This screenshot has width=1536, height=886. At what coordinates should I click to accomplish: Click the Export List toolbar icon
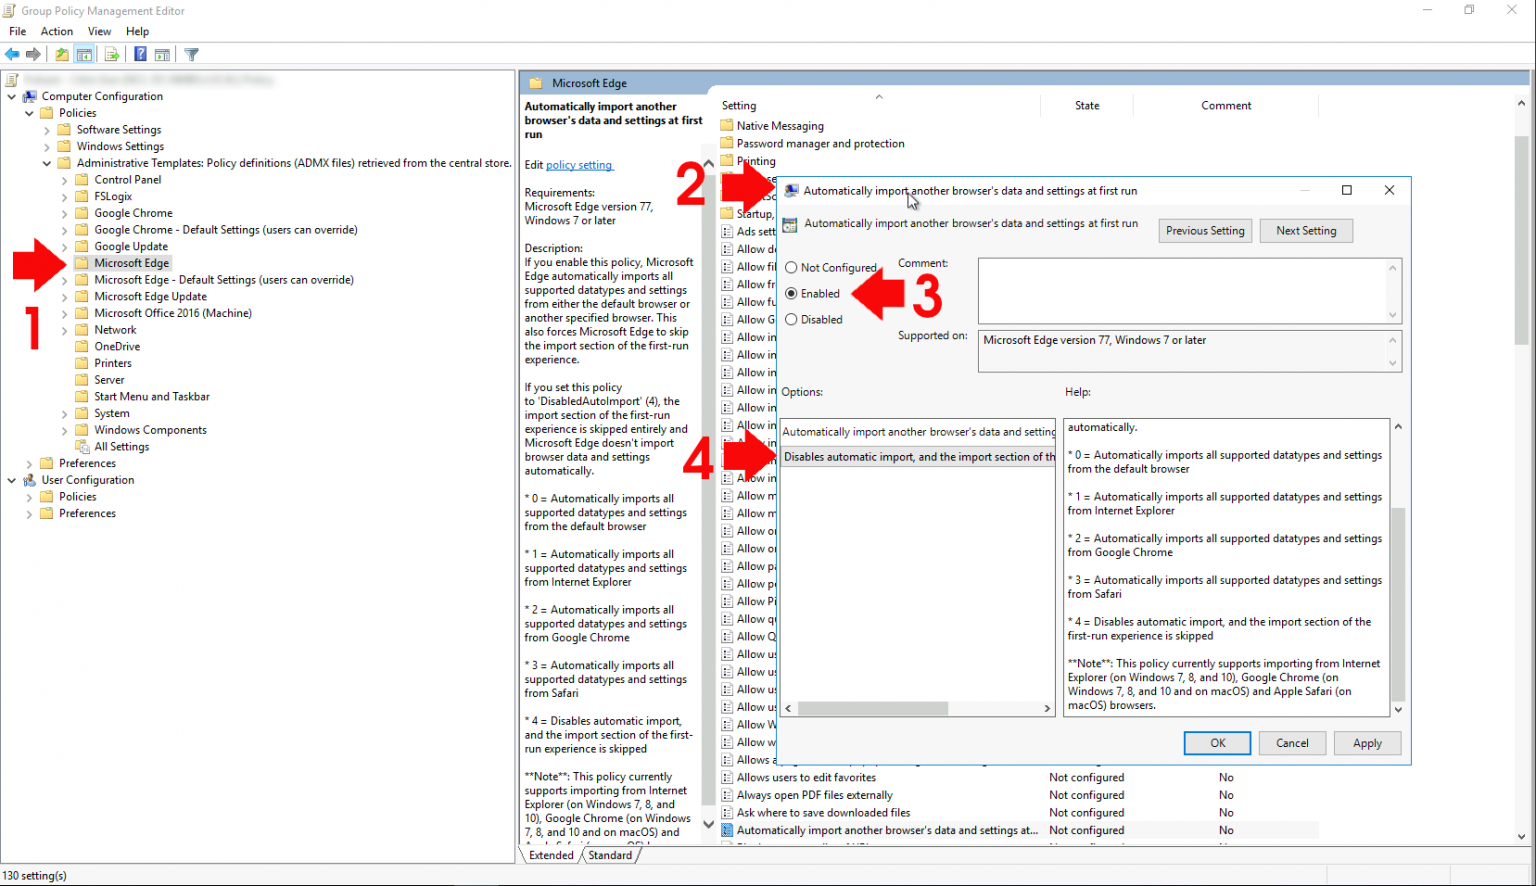pyautogui.click(x=112, y=54)
